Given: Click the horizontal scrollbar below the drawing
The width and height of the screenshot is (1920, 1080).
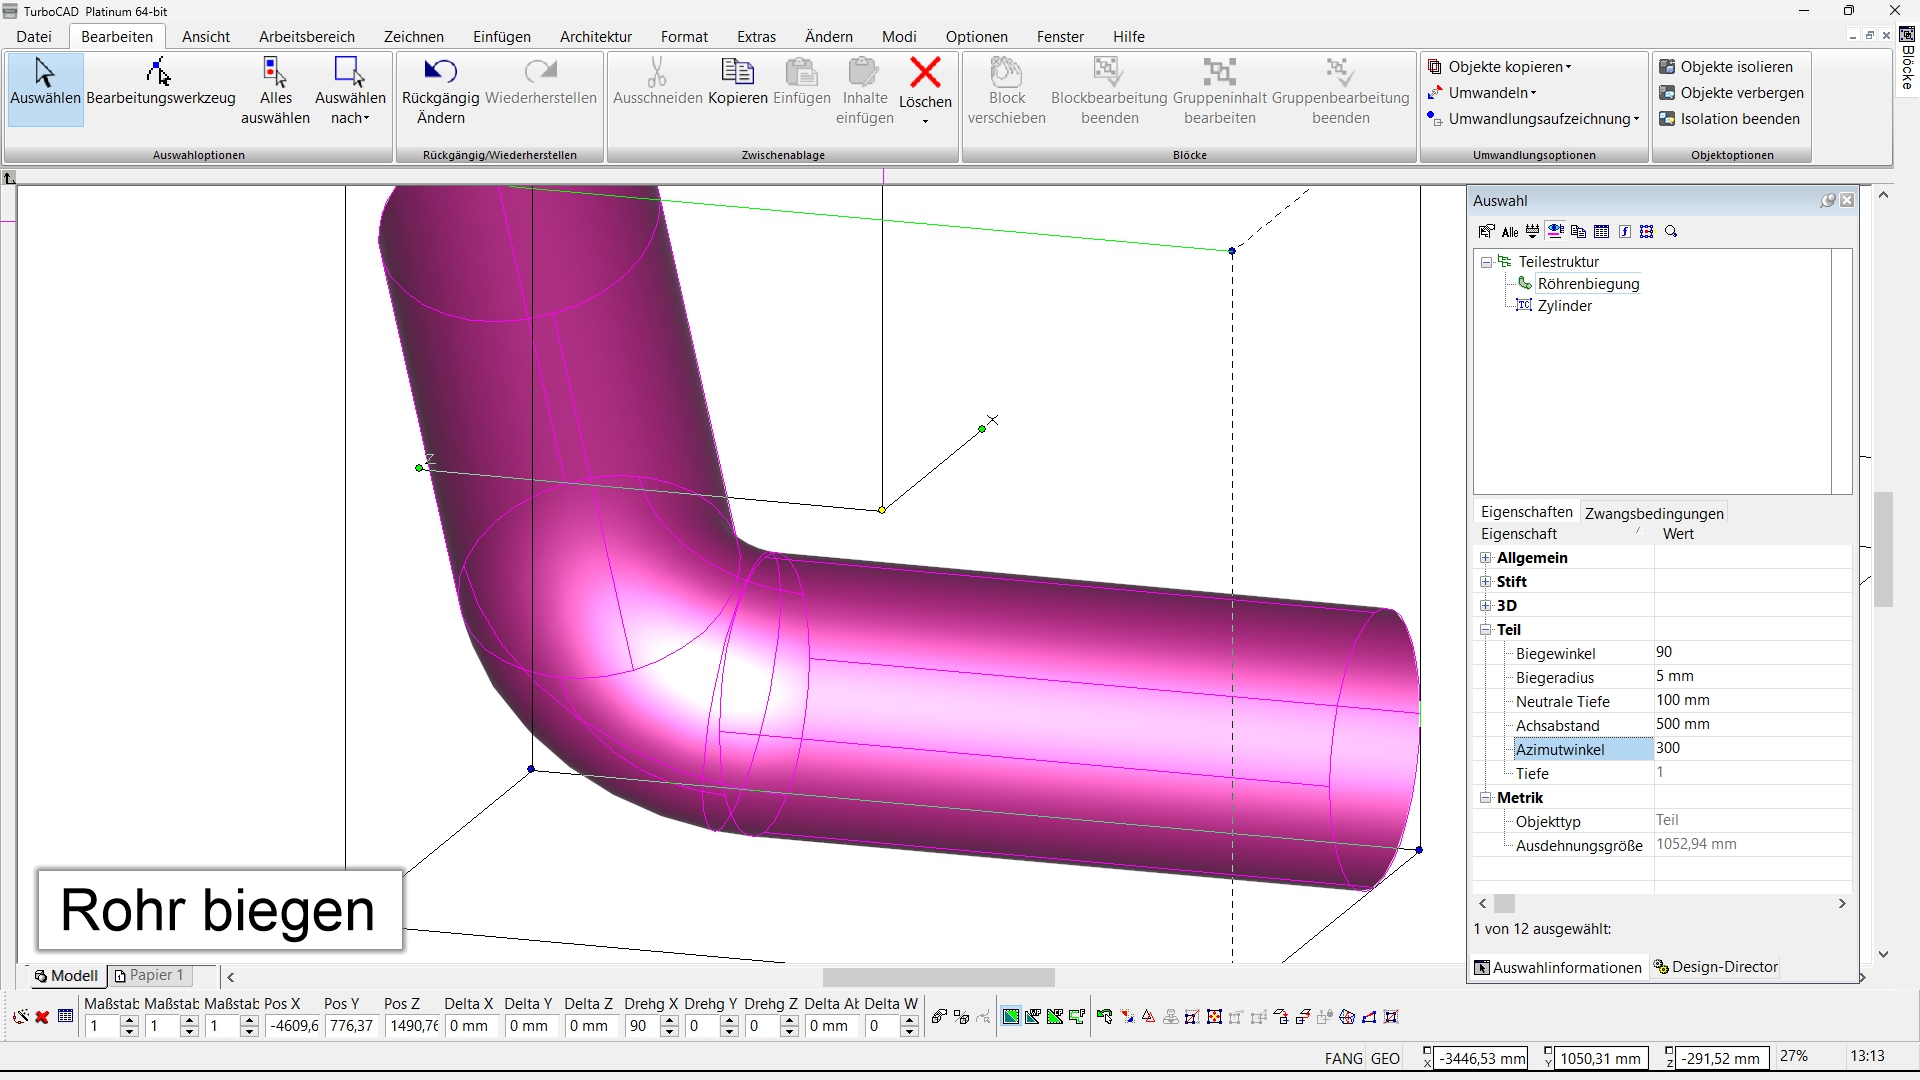Looking at the screenshot, I should [x=938, y=977].
